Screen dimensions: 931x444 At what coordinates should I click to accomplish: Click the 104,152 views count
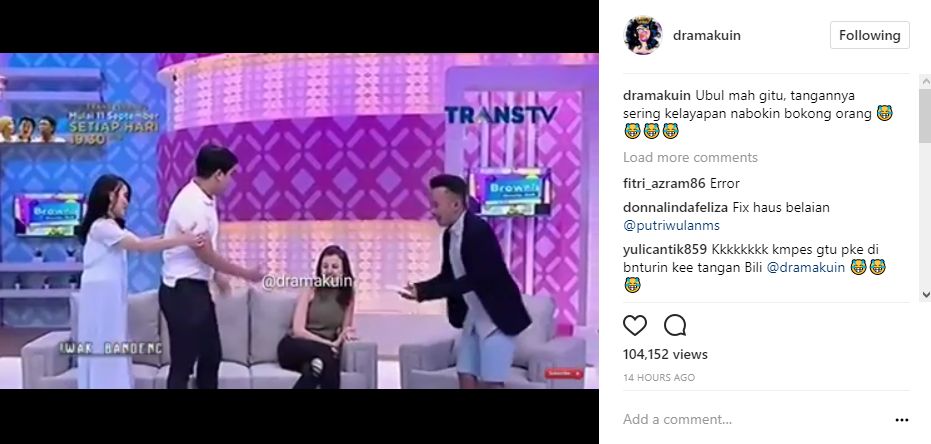(666, 354)
